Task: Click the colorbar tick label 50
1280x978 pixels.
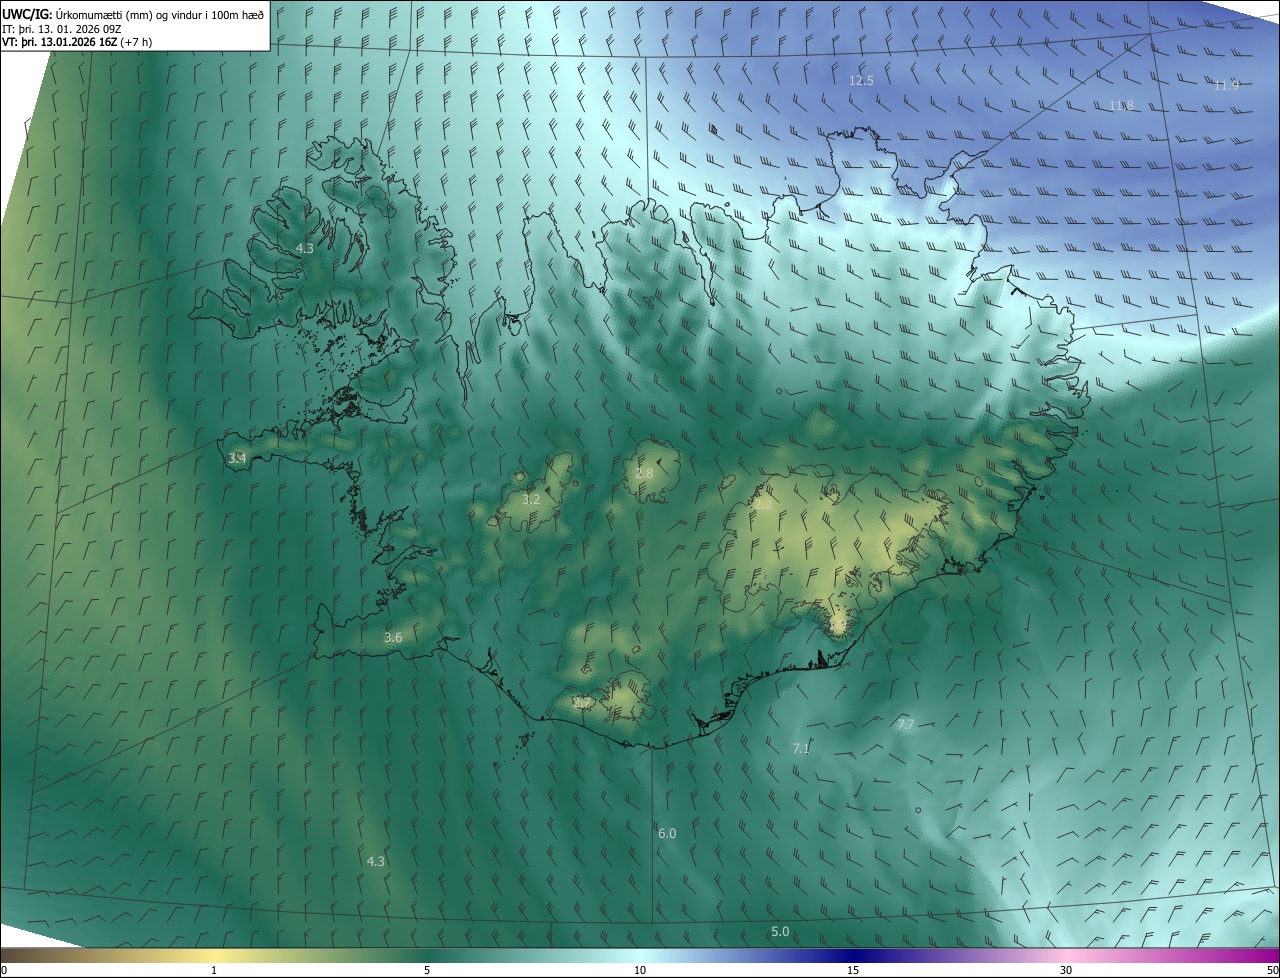Action: 1272,970
